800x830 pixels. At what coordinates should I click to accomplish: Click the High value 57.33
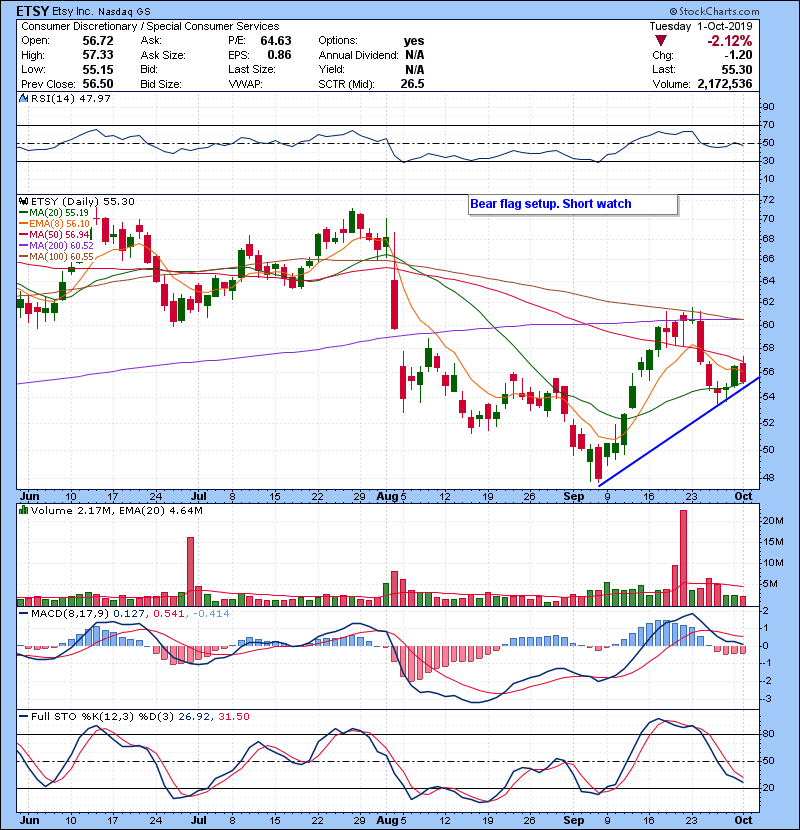(x=98, y=55)
